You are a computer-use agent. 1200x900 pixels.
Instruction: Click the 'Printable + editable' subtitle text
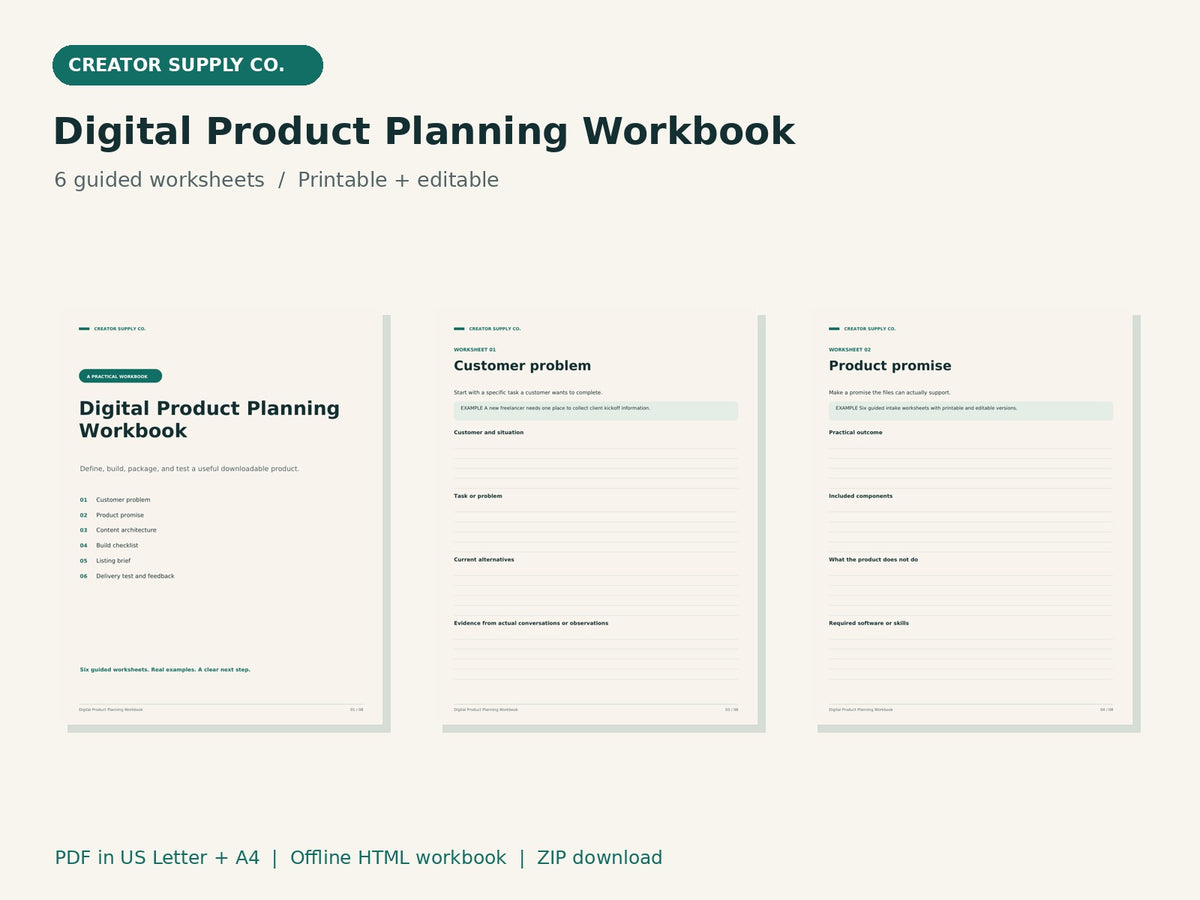pyautogui.click(x=398, y=180)
